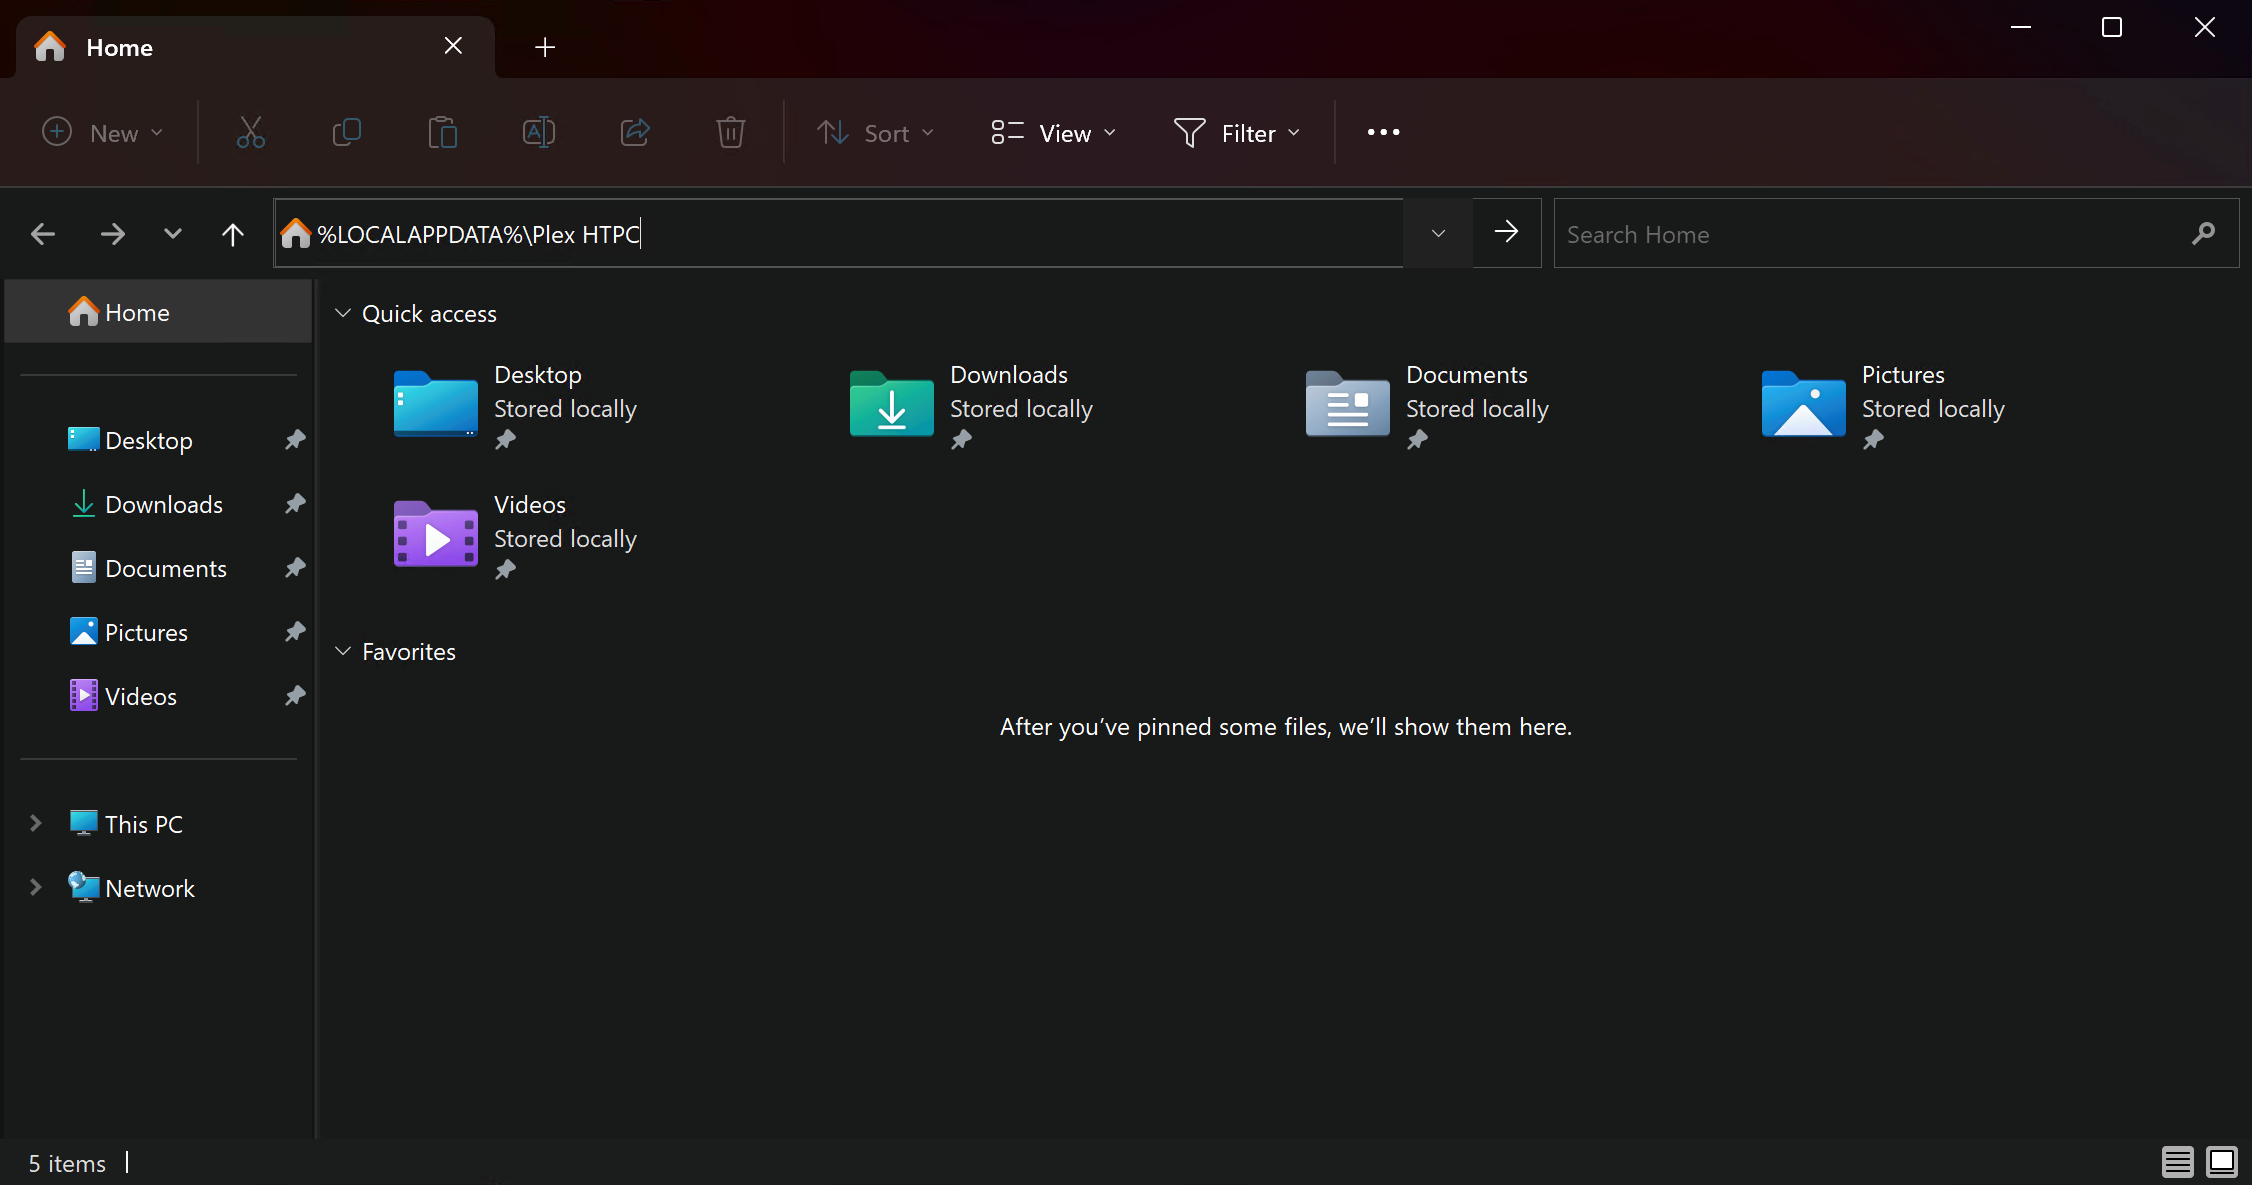Unpin Downloads from sidebar pin icon
2252x1185 pixels.
295,504
